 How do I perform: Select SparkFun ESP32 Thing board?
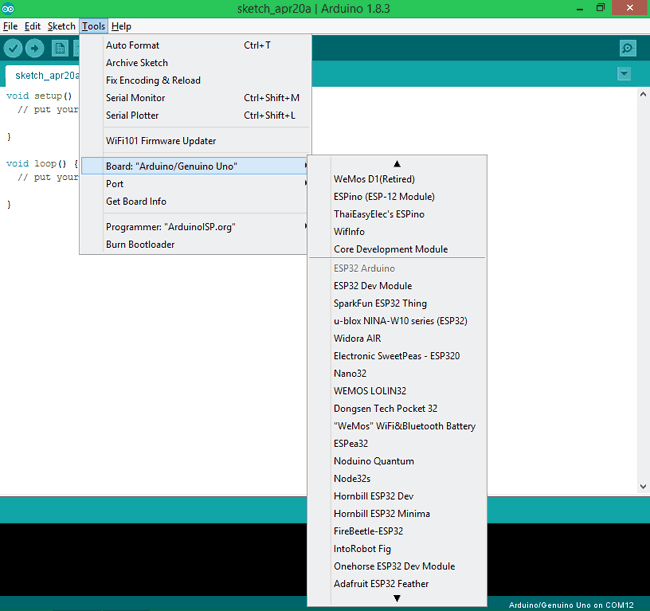coord(397,303)
